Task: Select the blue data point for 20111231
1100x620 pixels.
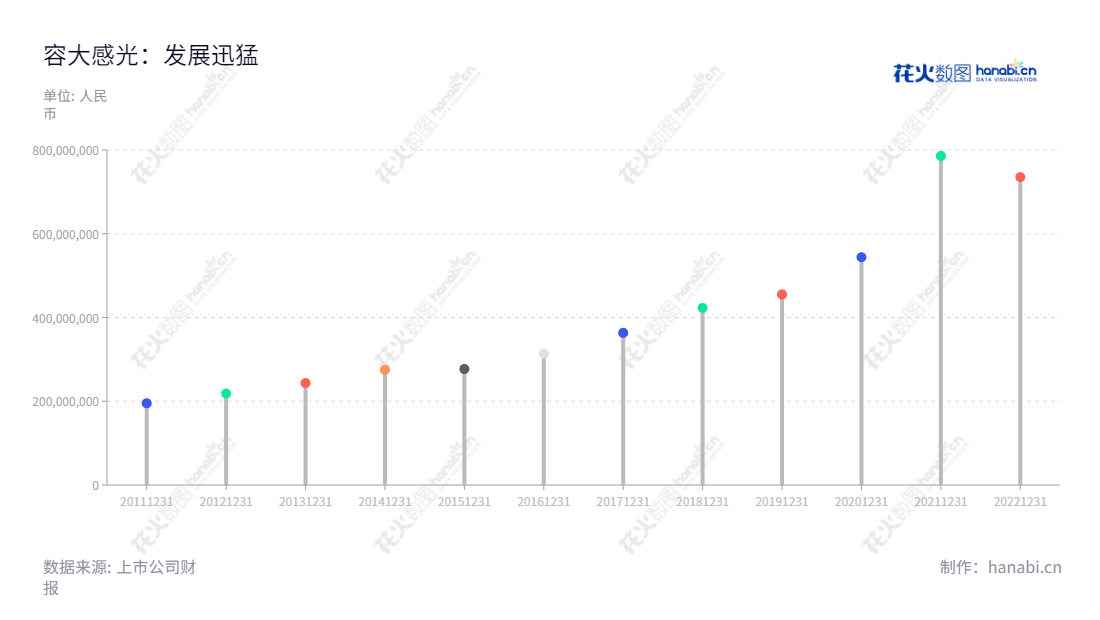Action: click(x=147, y=403)
